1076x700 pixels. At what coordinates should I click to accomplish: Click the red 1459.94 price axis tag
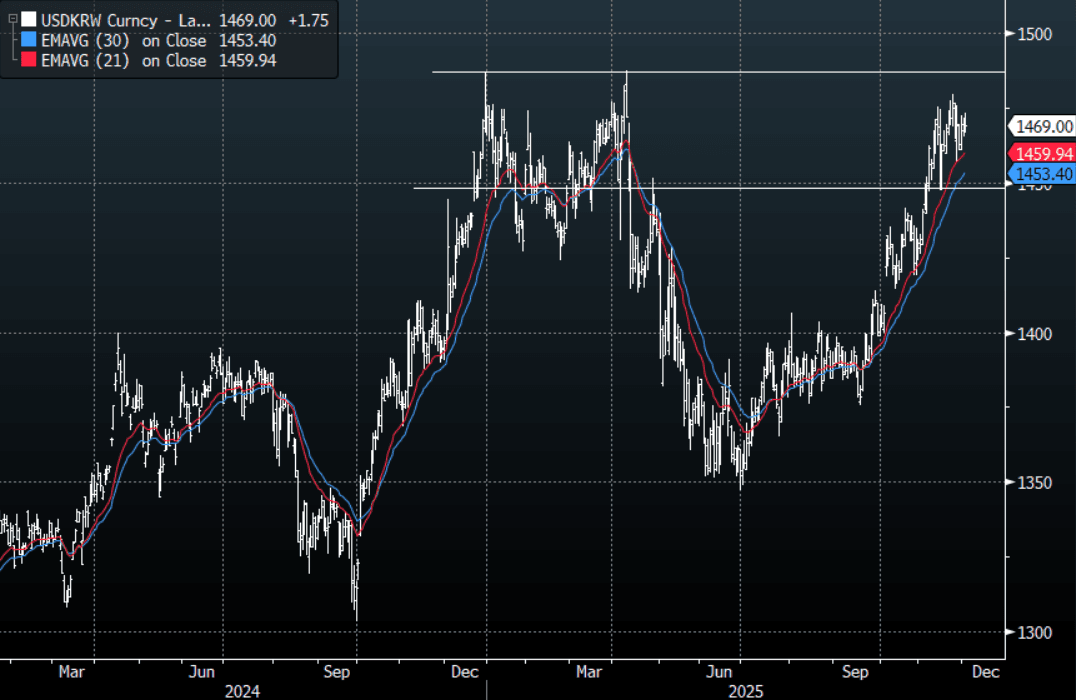click(x=1044, y=153)
